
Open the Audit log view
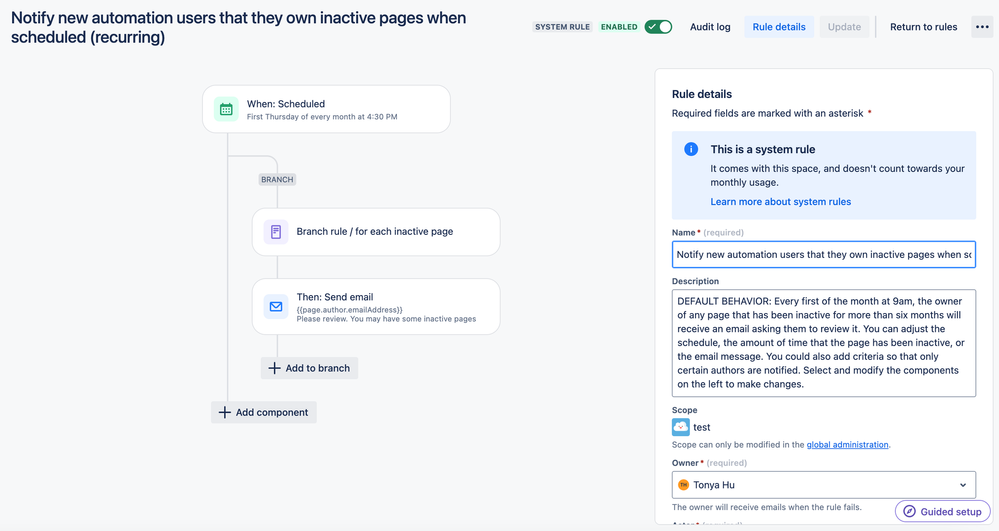coord(710,27)
